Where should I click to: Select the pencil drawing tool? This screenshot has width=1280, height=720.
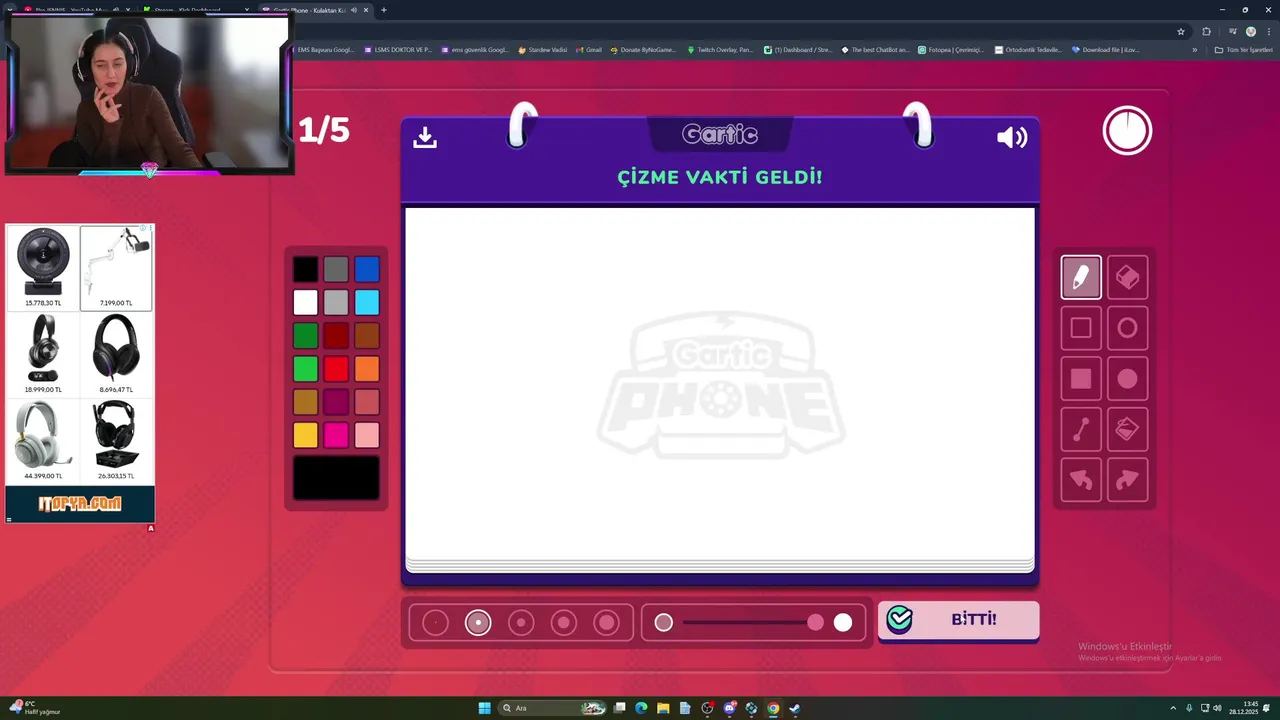pos(1080,277)
